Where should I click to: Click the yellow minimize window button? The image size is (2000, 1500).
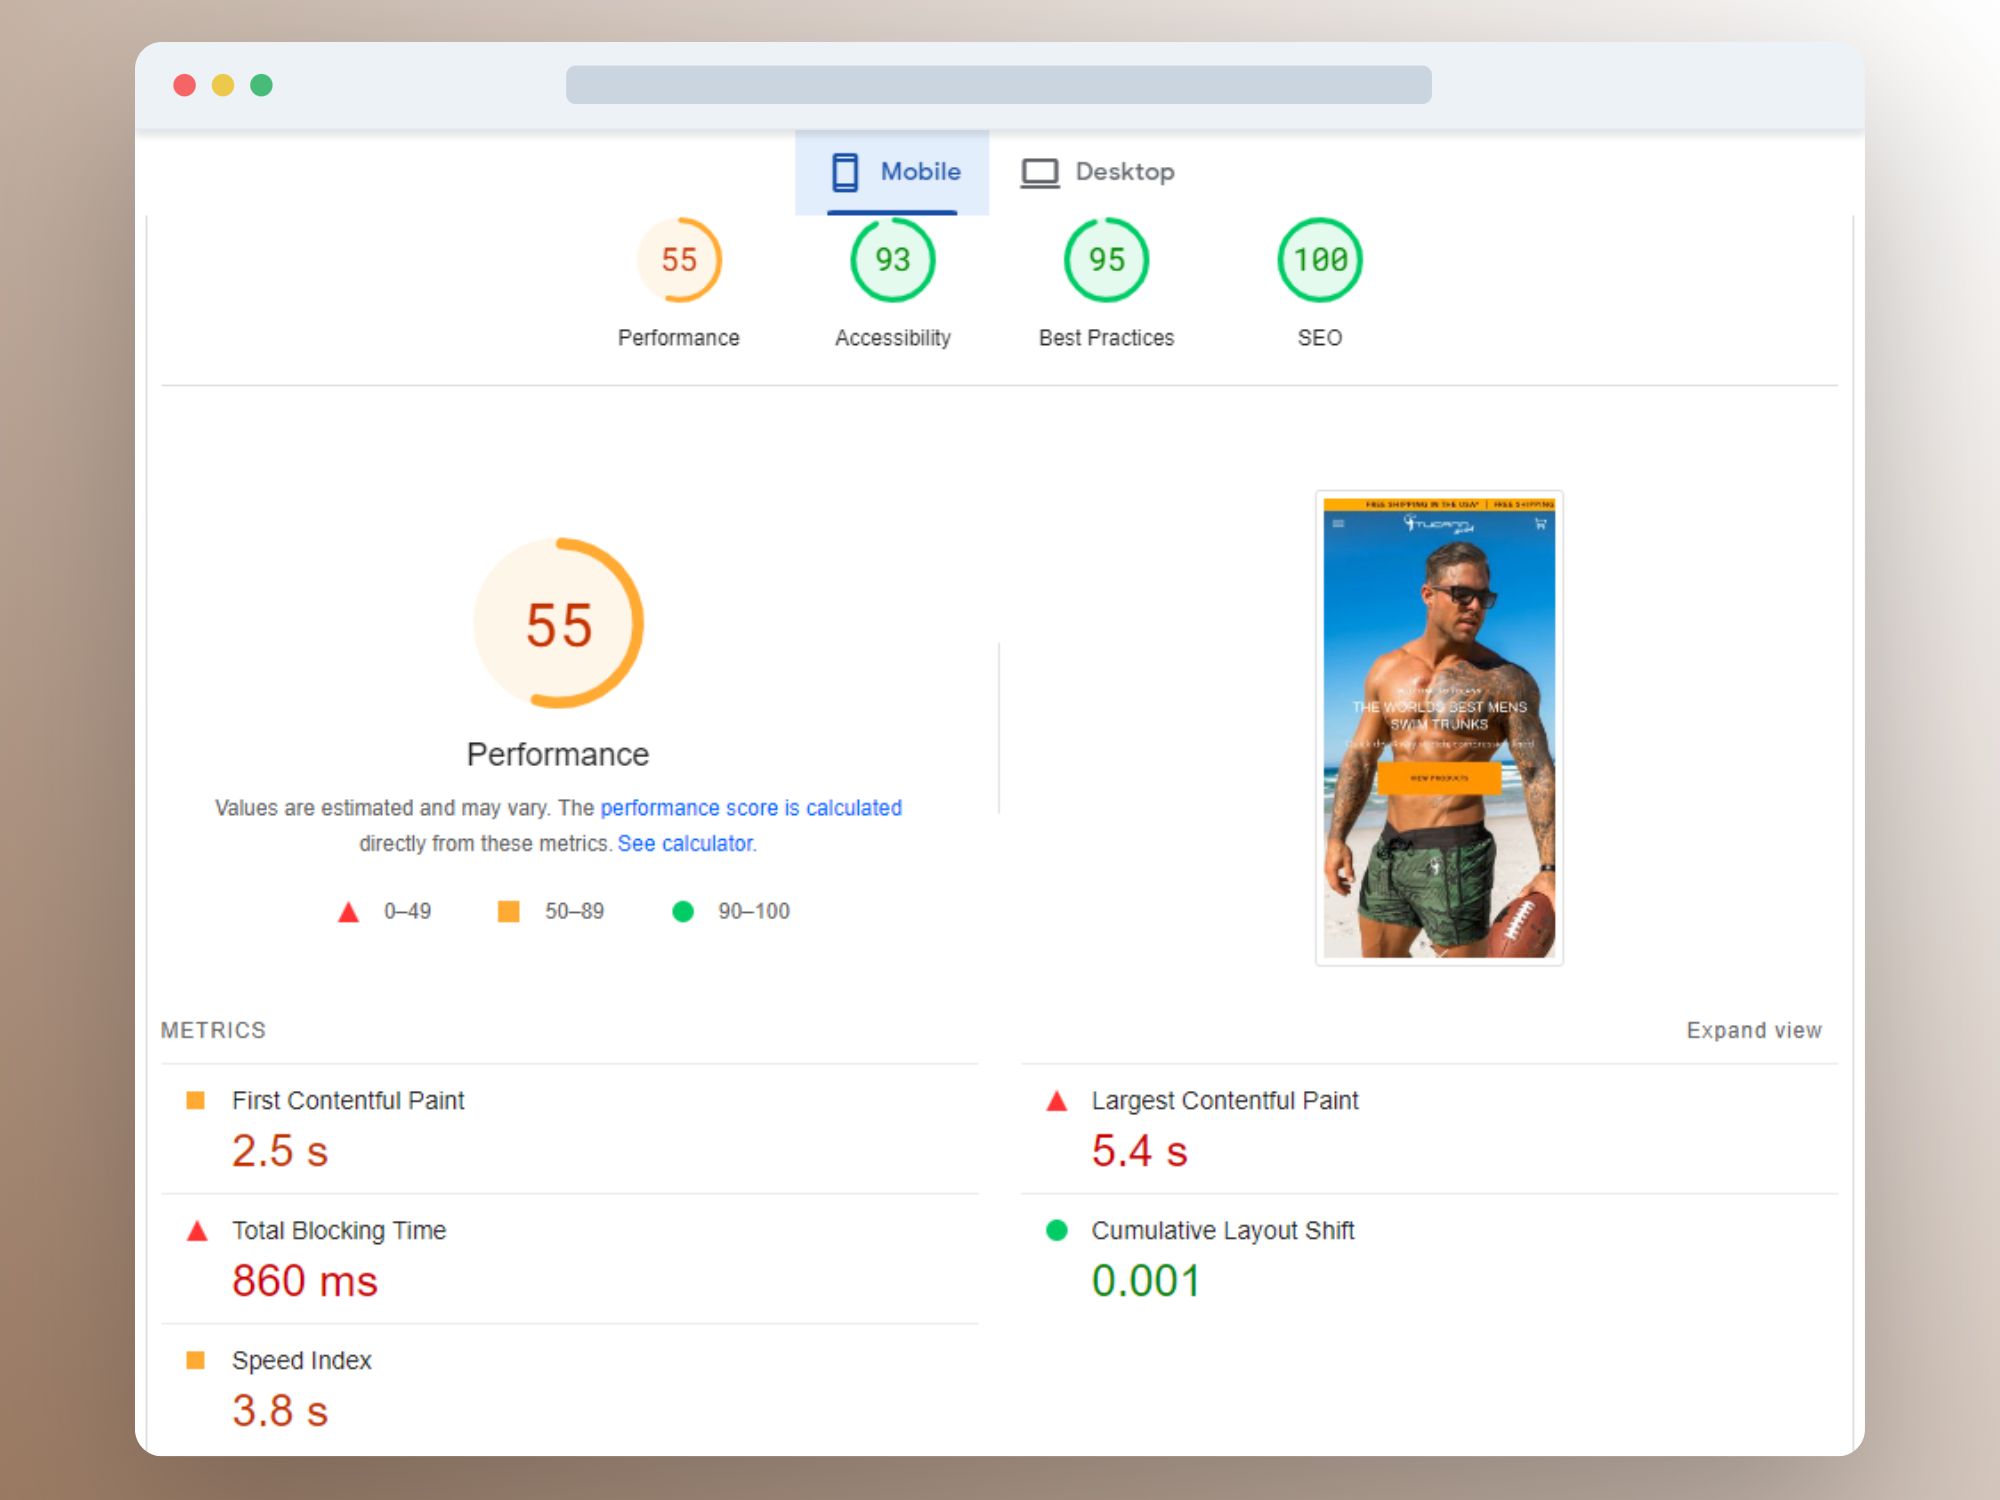pos(223,85)
